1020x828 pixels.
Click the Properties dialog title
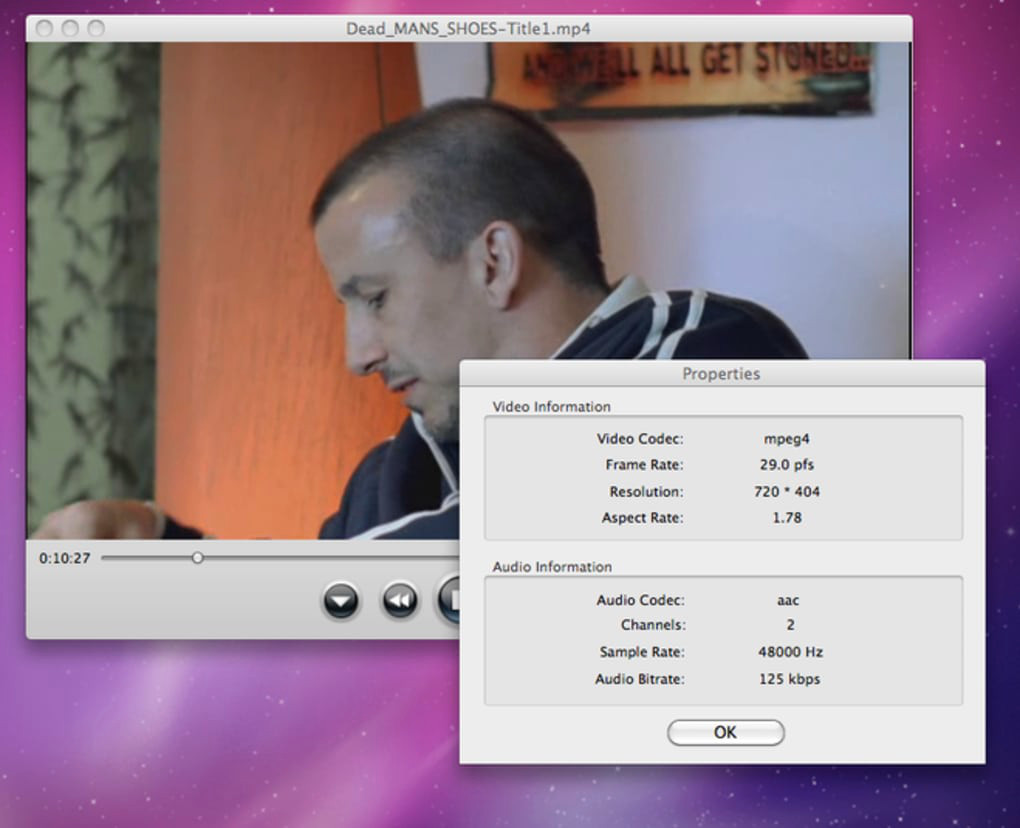pos(721,374)
